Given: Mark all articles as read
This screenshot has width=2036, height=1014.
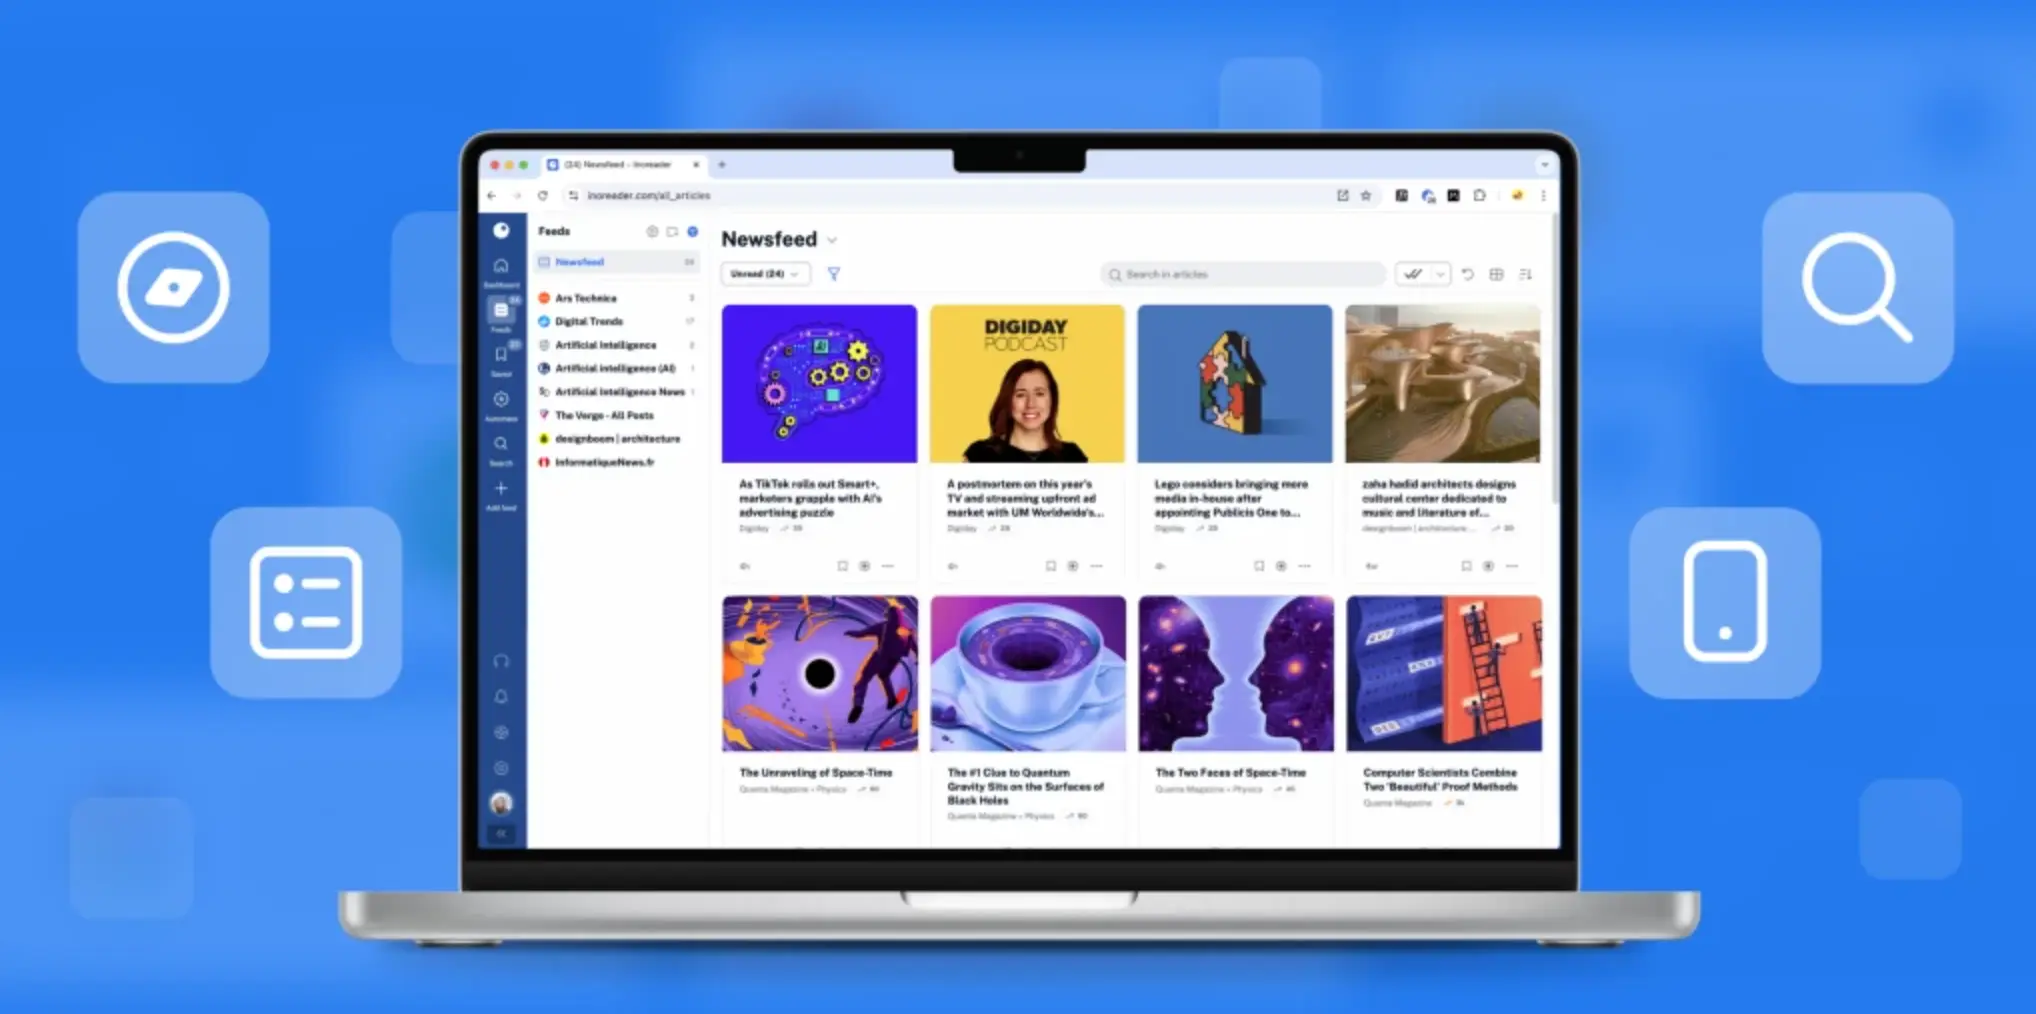Looking at the screenshot, I should [1412, 274].
